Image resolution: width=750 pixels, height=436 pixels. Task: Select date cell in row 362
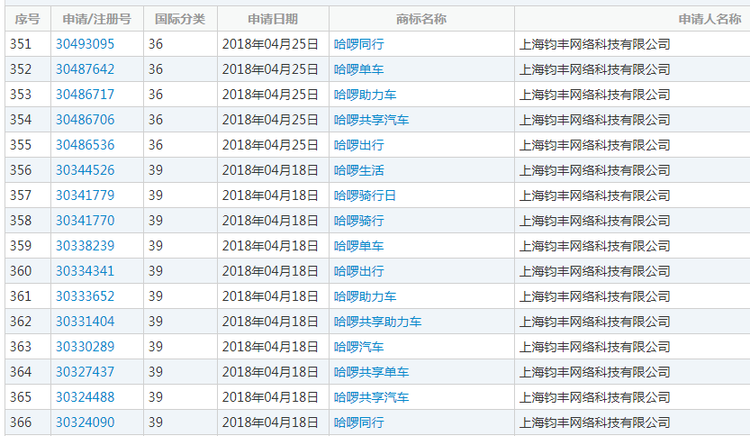273,321
